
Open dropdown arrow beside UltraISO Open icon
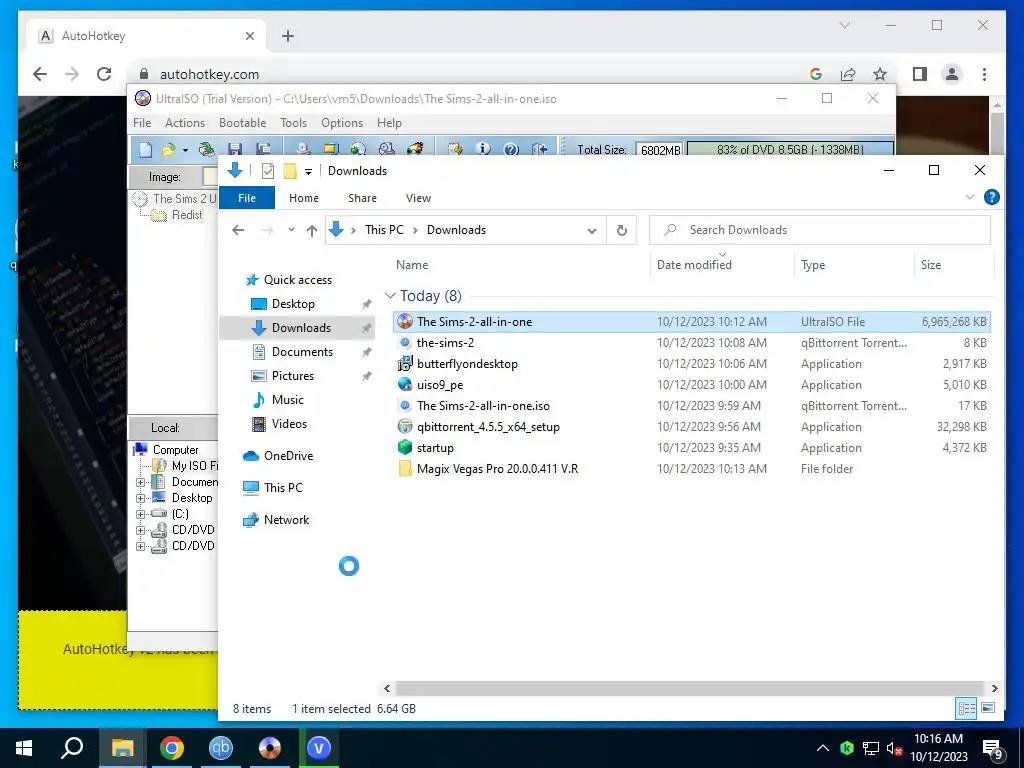(x=185, y=150)
